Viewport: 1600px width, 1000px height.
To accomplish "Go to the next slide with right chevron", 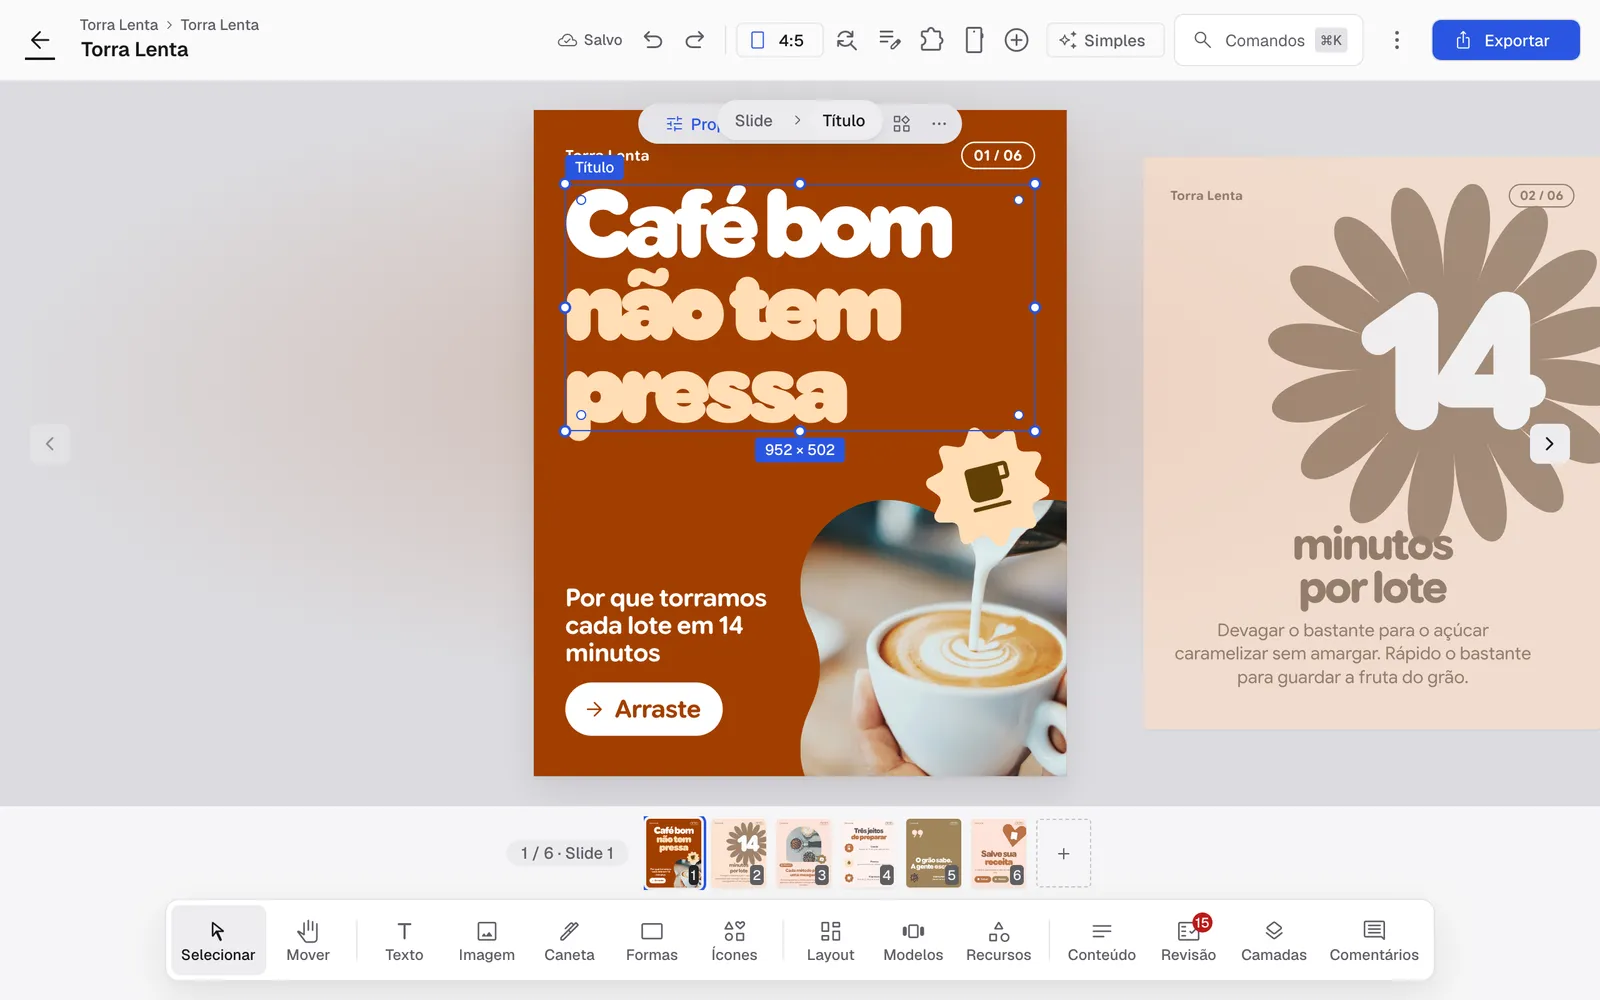I will tap(1549, 444).
